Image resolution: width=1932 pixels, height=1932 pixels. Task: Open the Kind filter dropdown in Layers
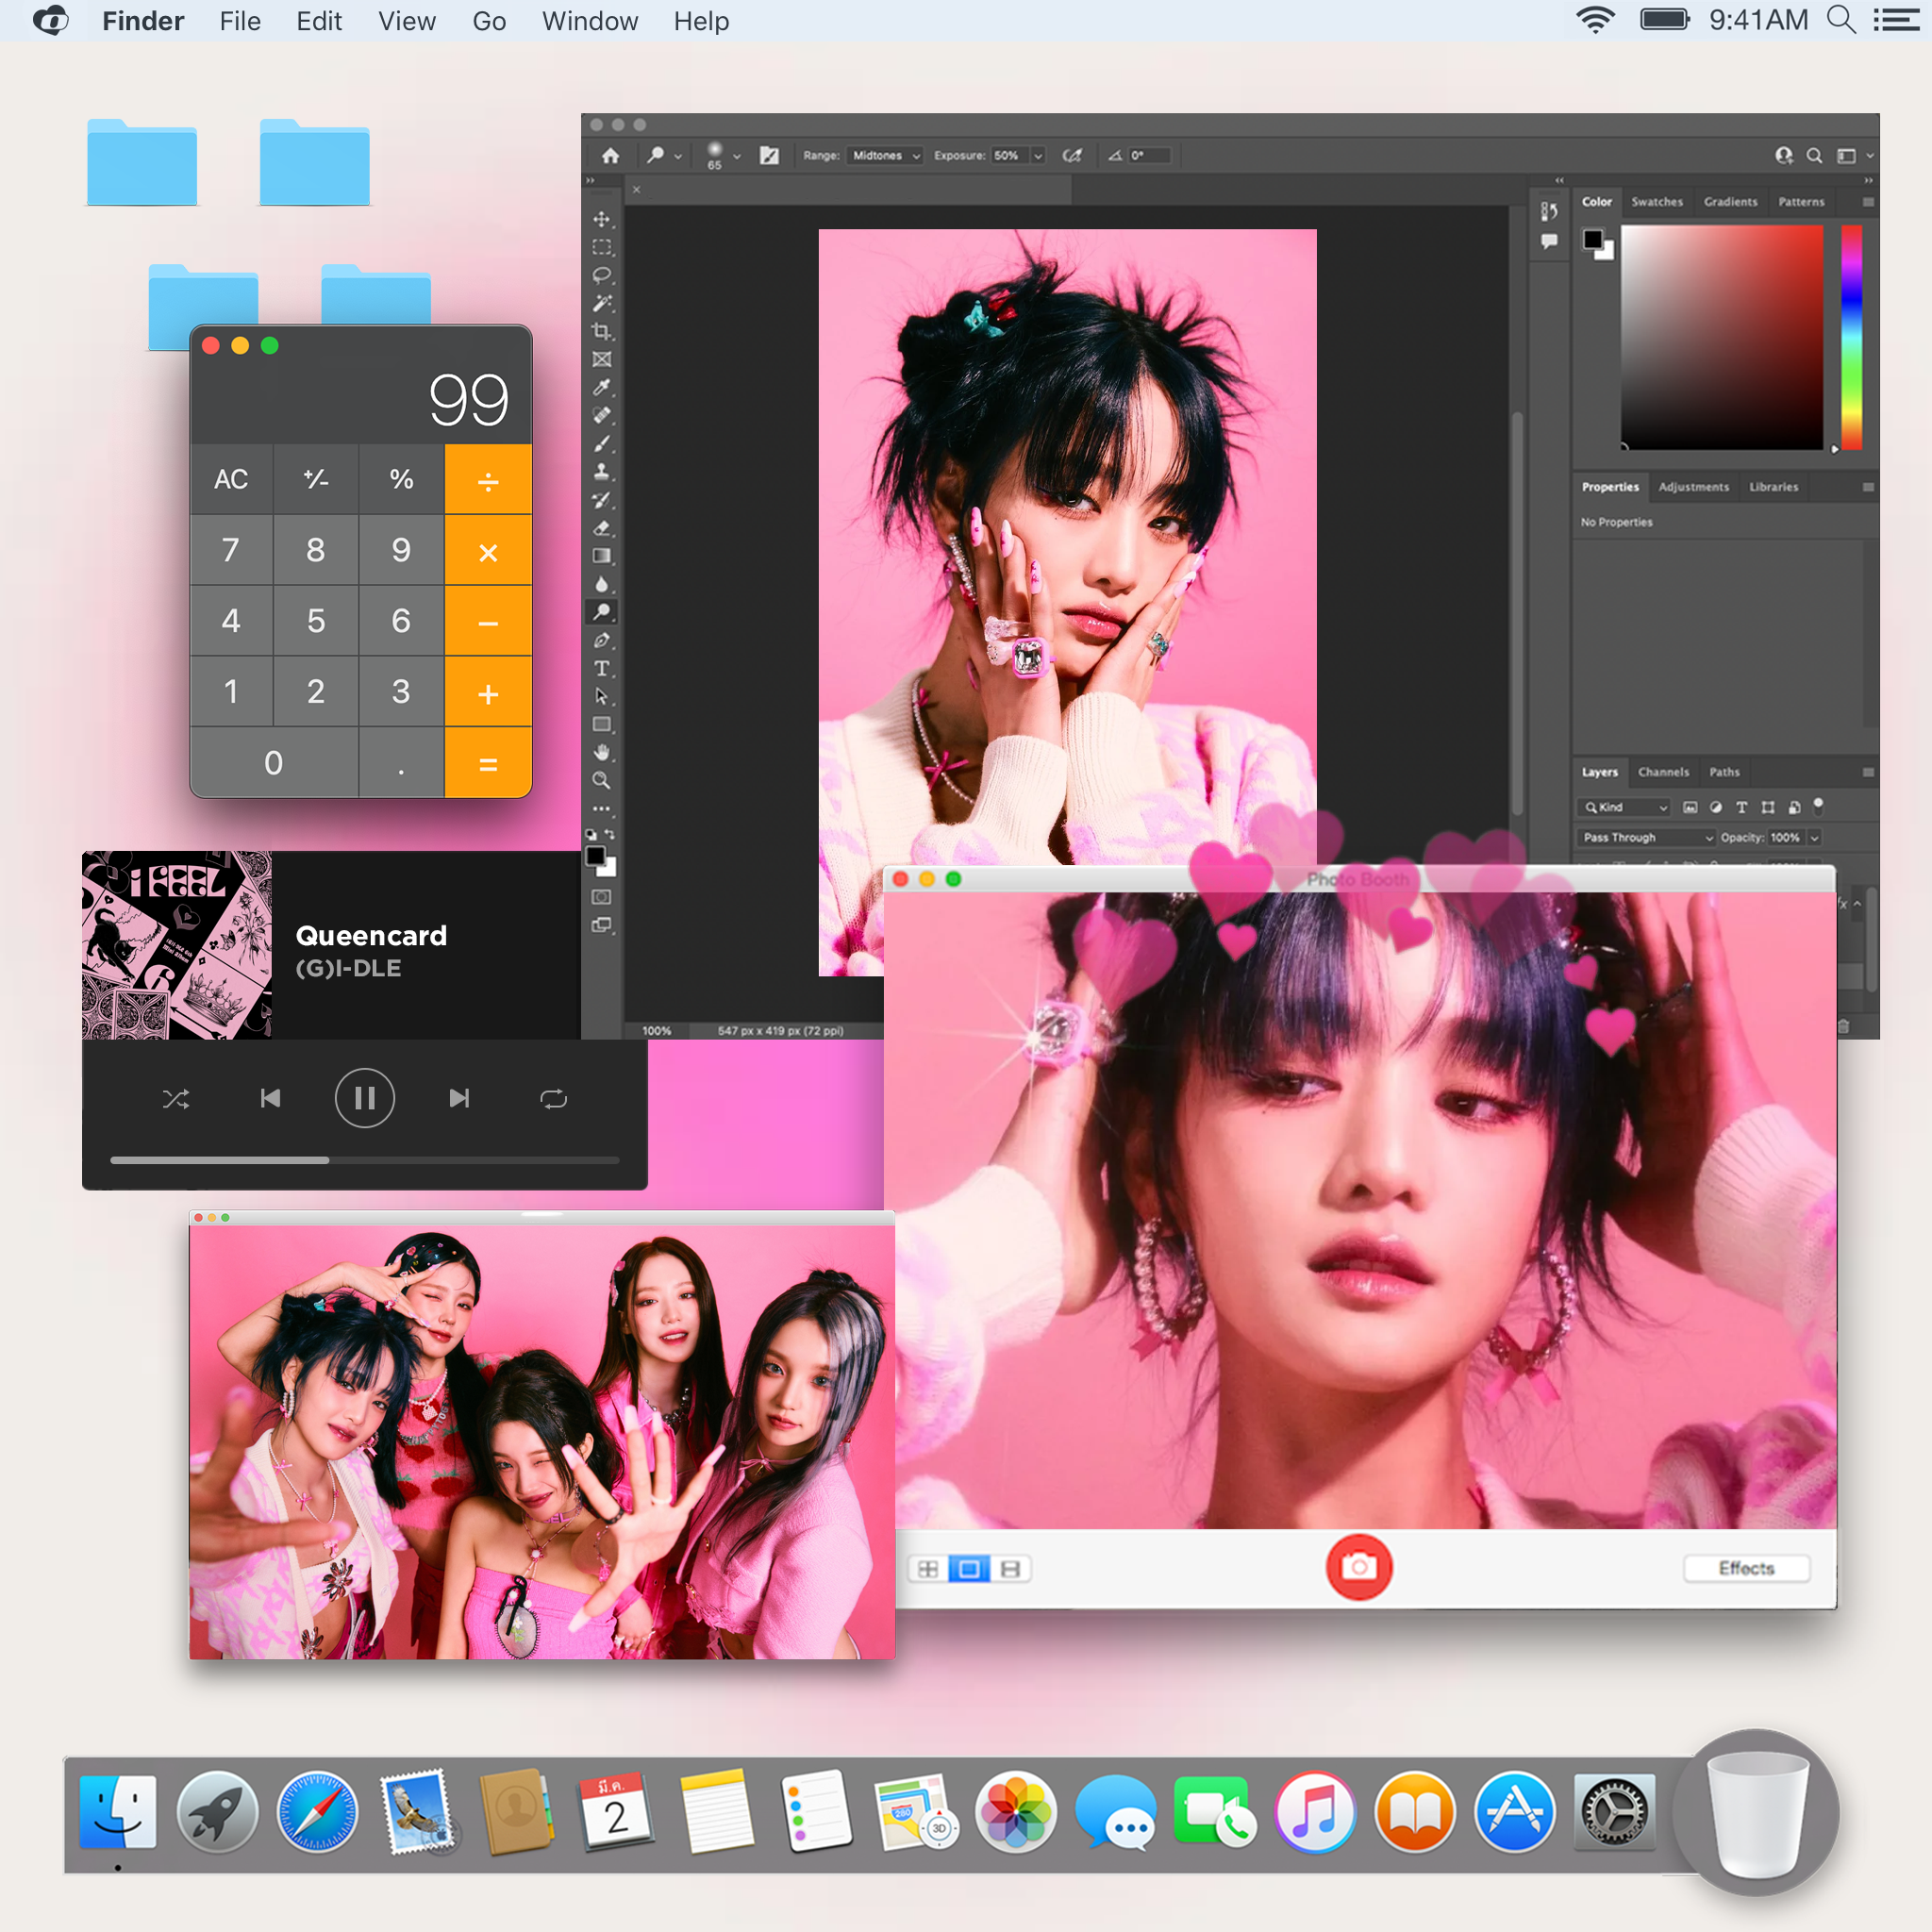pyautogui.click(x=1623, y=807)
